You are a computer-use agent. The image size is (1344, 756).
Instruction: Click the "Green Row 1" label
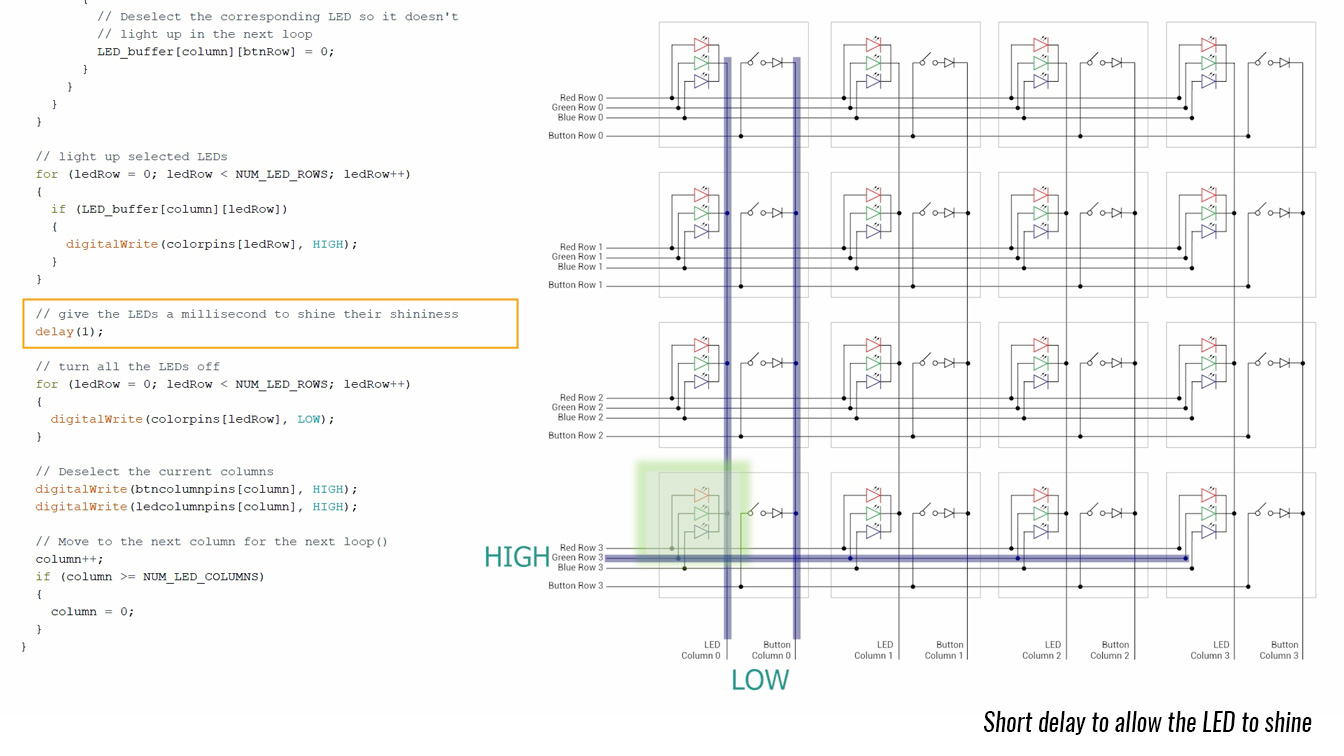[x=578, y=257]
